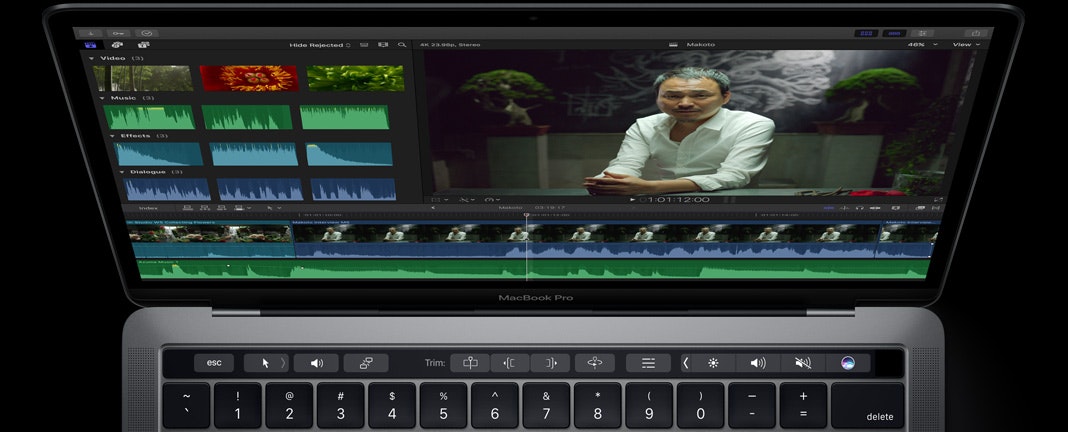The width and height of the screenshot is (1068, 432).
Task: Show Photos and Audio sidebar tab
Action: pyautogui.click(x=117, y=45)
